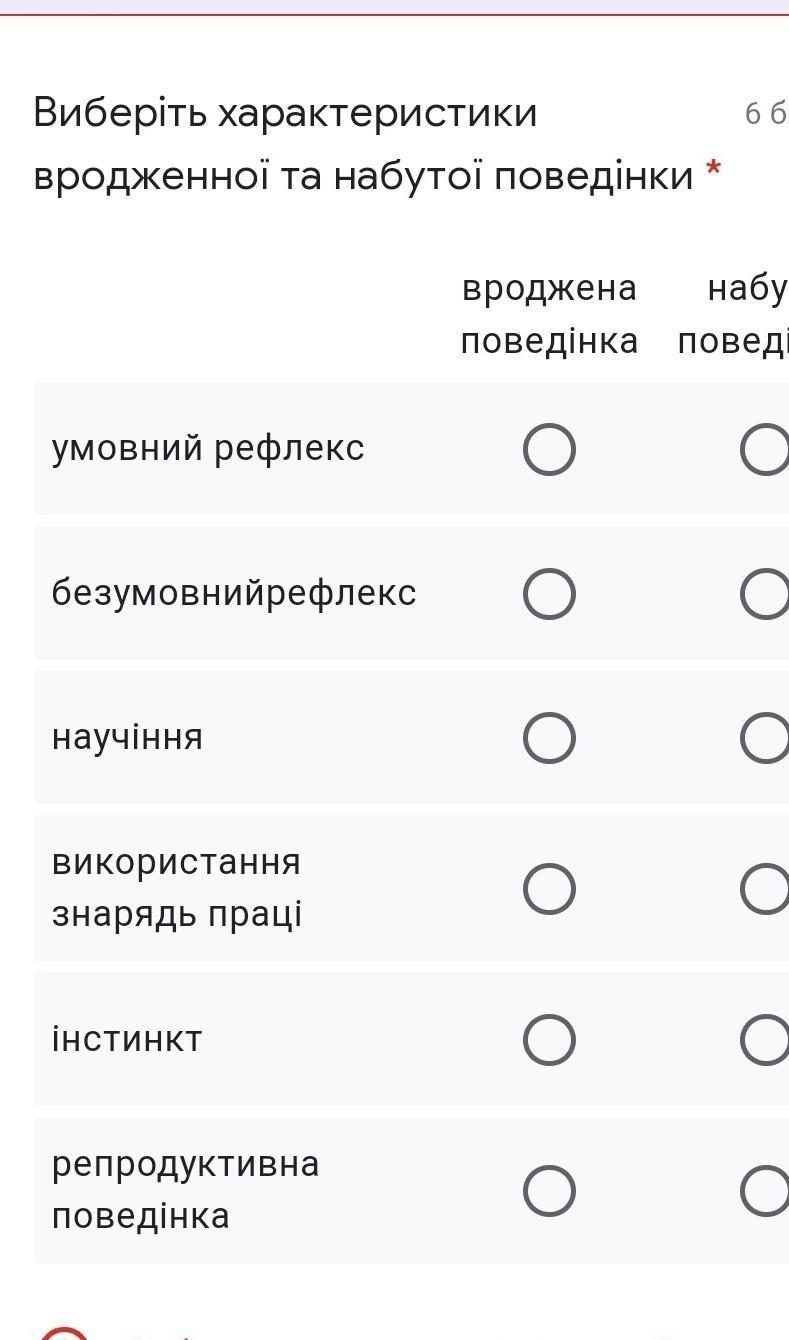Click the partially visible набута поведінка header
Image resolution: width=789 pixels, height=1340 pixels.
point(740,314)
